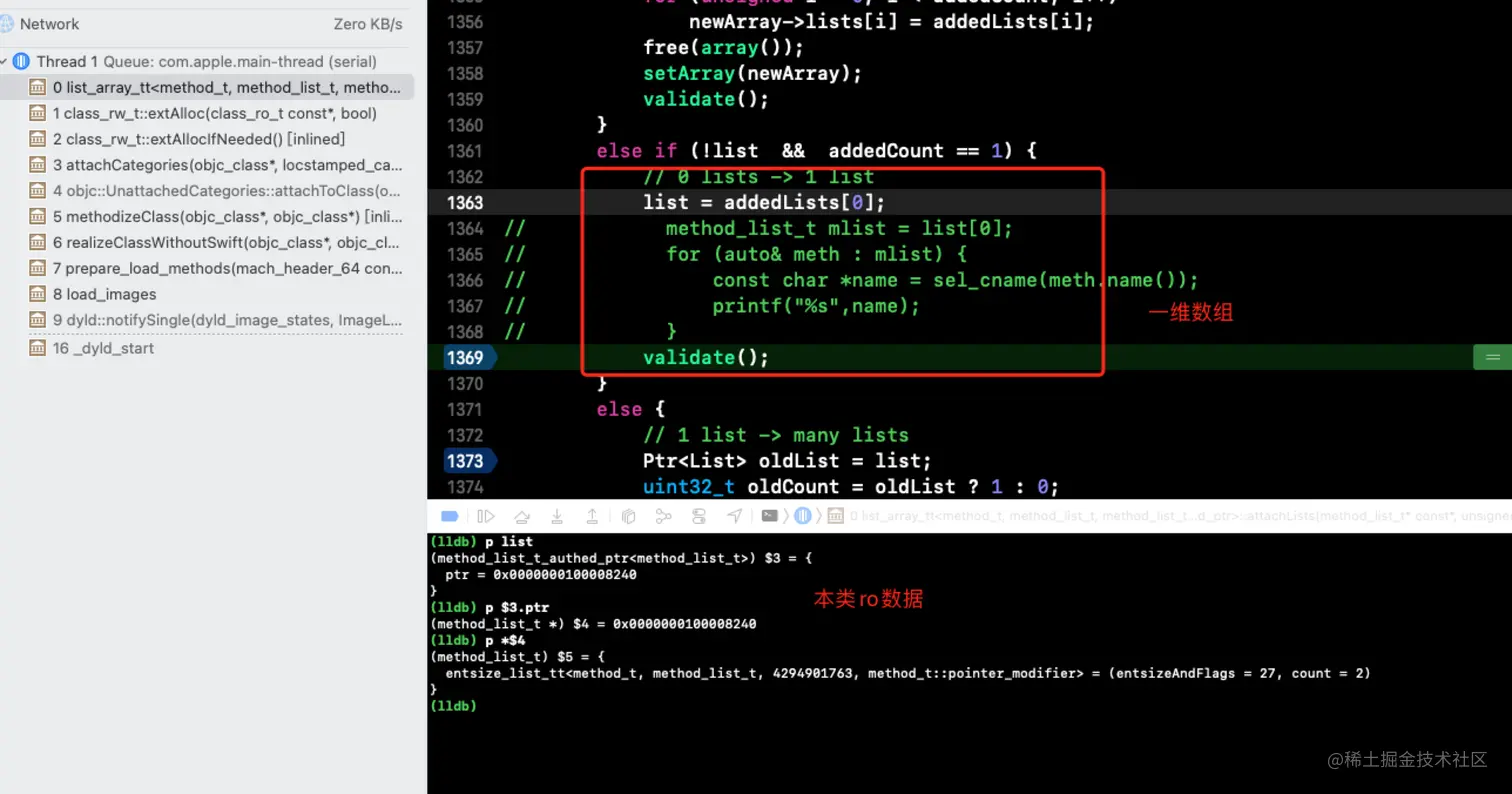Select frame 5 methodizeClass

207,217
